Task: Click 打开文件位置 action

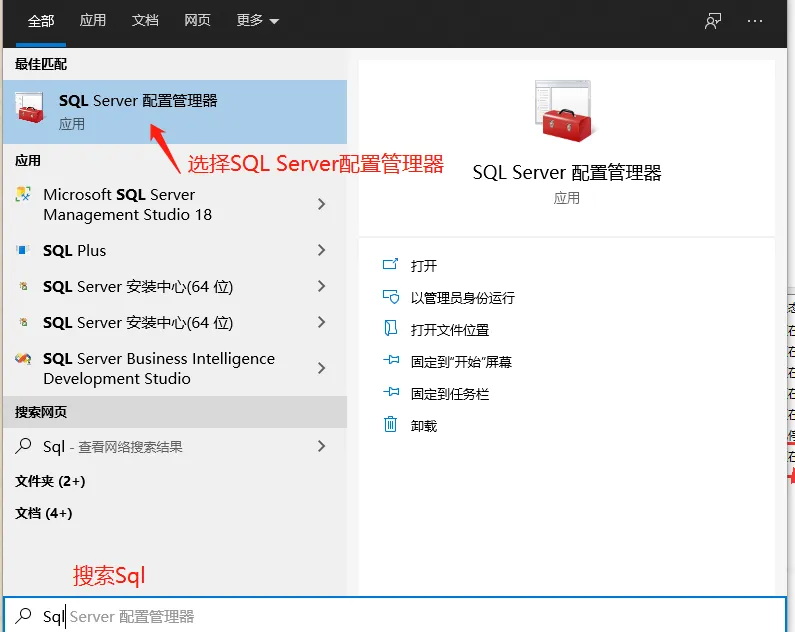Action: click(x=449, y=330)
